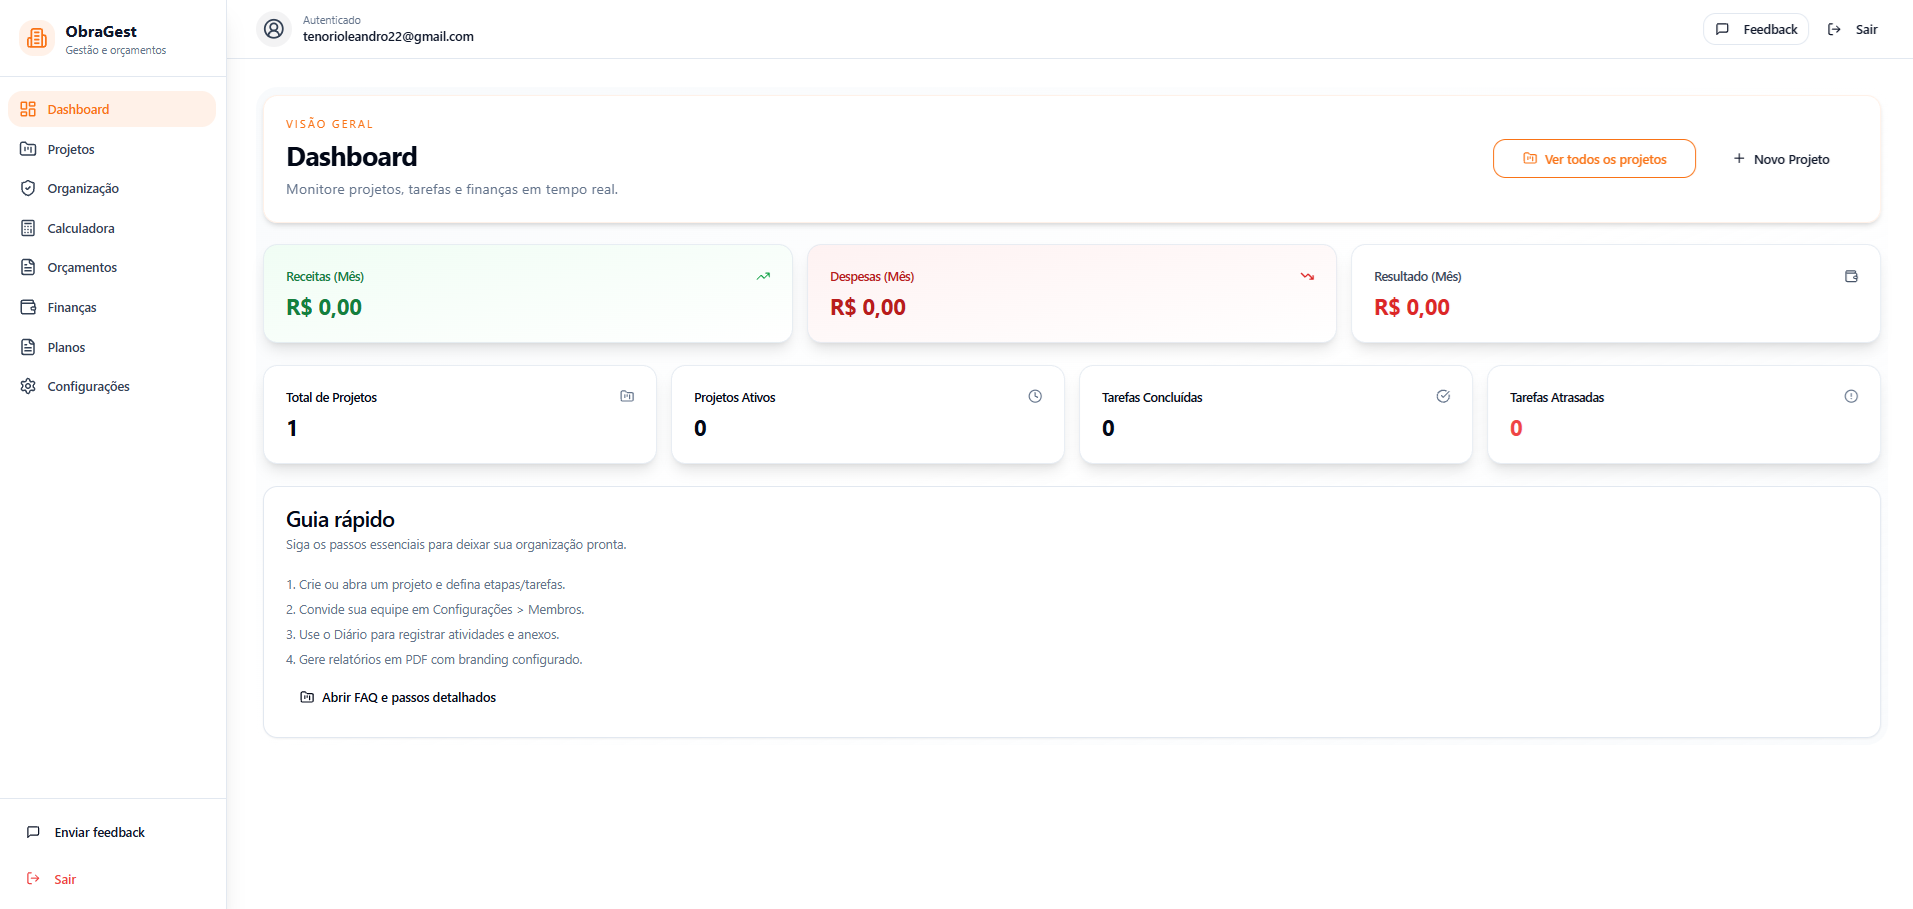
Task: Click Ver todos os projetos button
Action: (x=1594, y=159)
